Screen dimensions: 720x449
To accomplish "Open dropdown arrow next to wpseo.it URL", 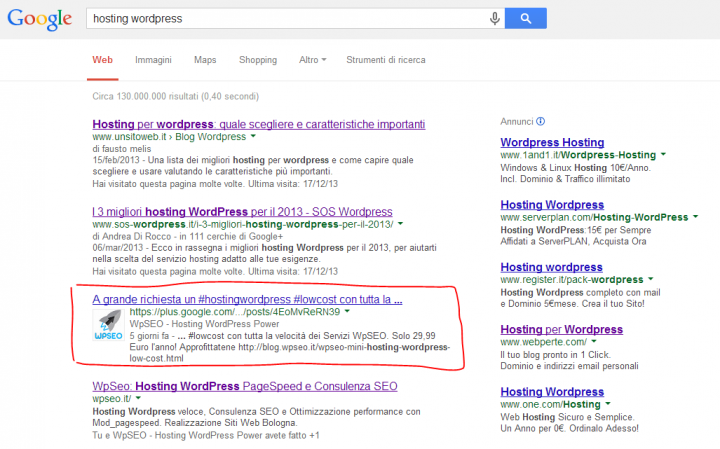I will [138, 398].
